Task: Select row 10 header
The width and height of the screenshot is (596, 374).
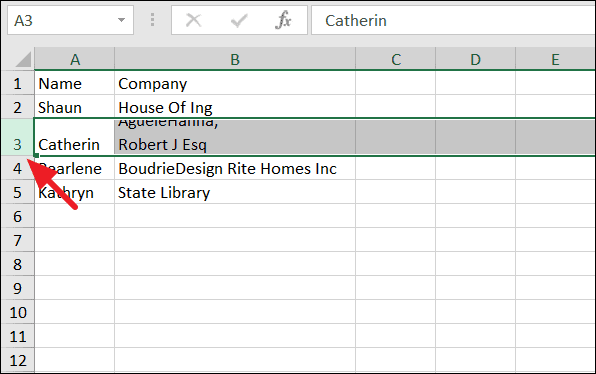Action: pyautogui.click(x=17, y=312)
